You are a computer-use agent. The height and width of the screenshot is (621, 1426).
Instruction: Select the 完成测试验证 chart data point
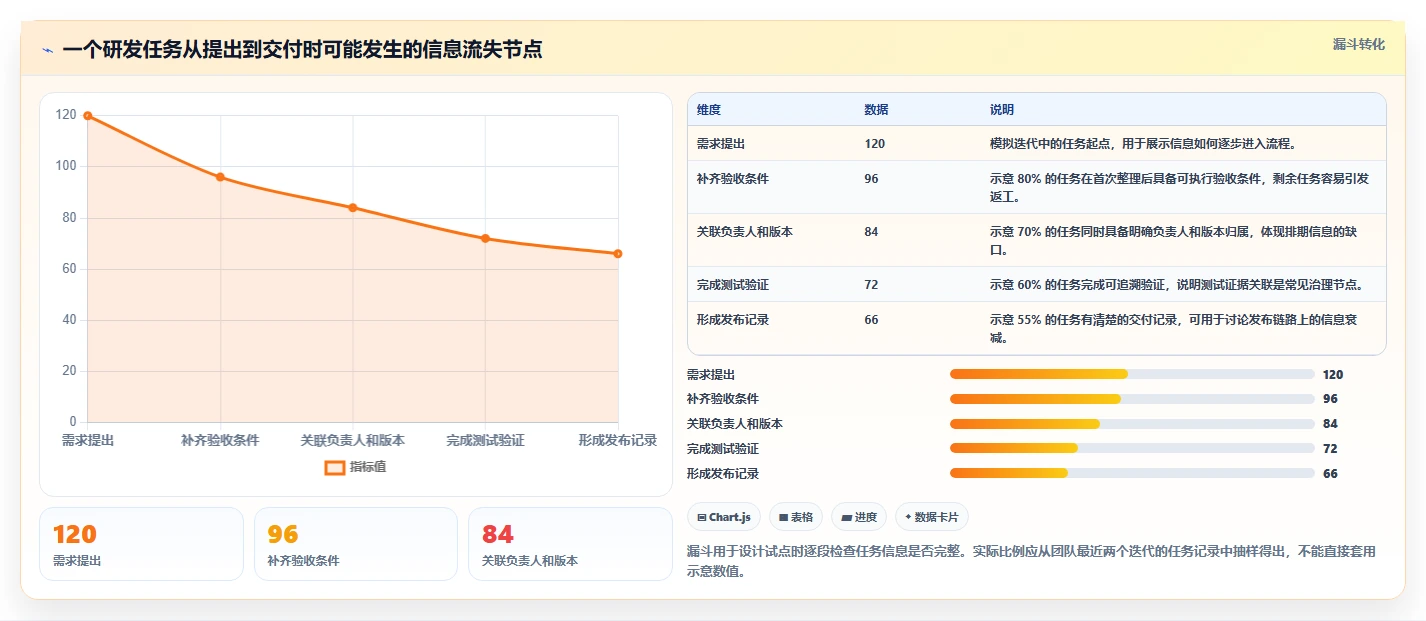[485, 238]
